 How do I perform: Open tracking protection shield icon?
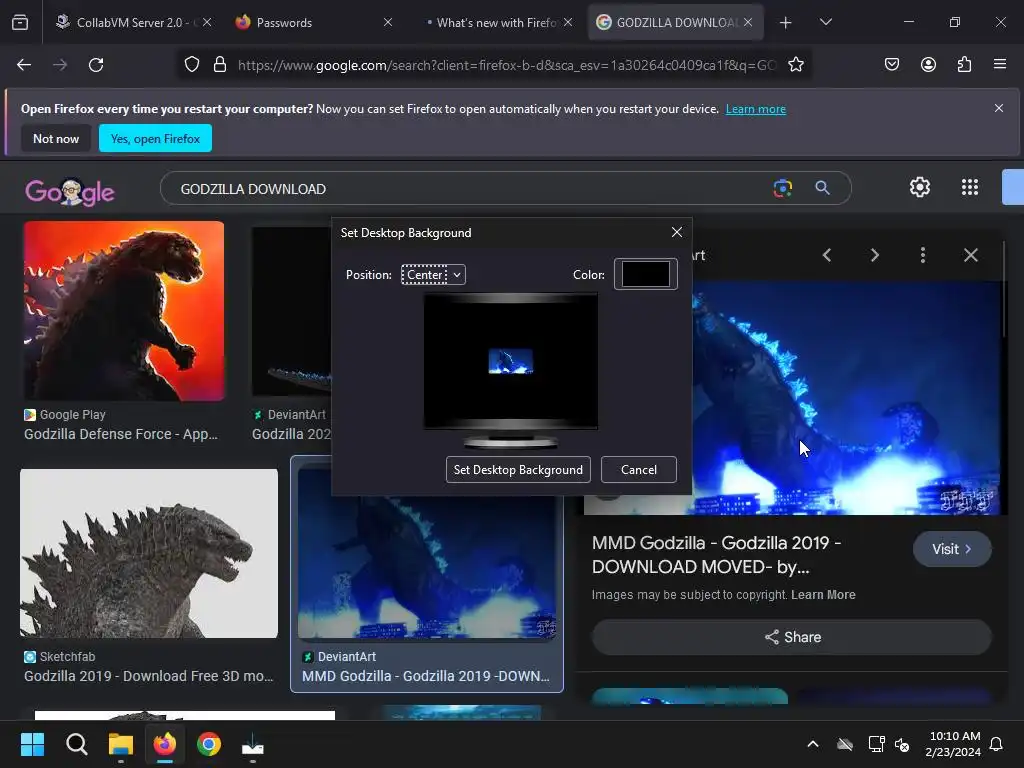[191, 65]
